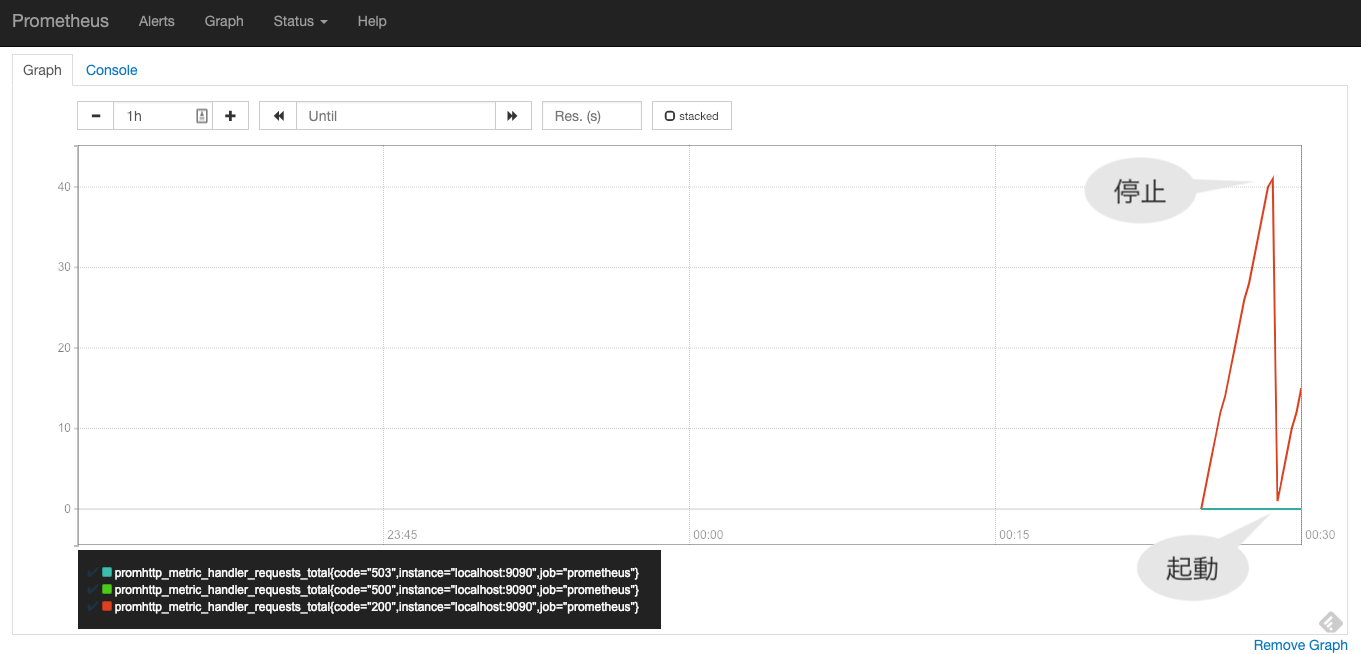This screenshot has width=1361, height=654.
Task: Open the Help page
Action: click(x=372, y=21)
